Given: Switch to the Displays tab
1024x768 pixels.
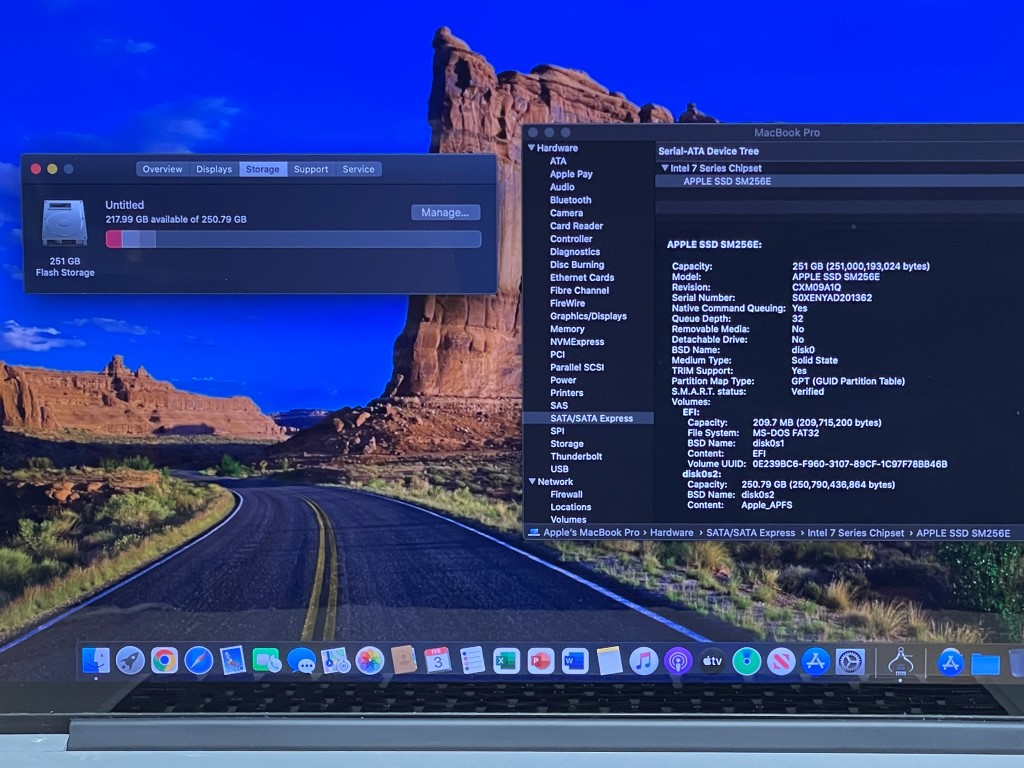Looking at the screenshot, I should coord(214,169).
